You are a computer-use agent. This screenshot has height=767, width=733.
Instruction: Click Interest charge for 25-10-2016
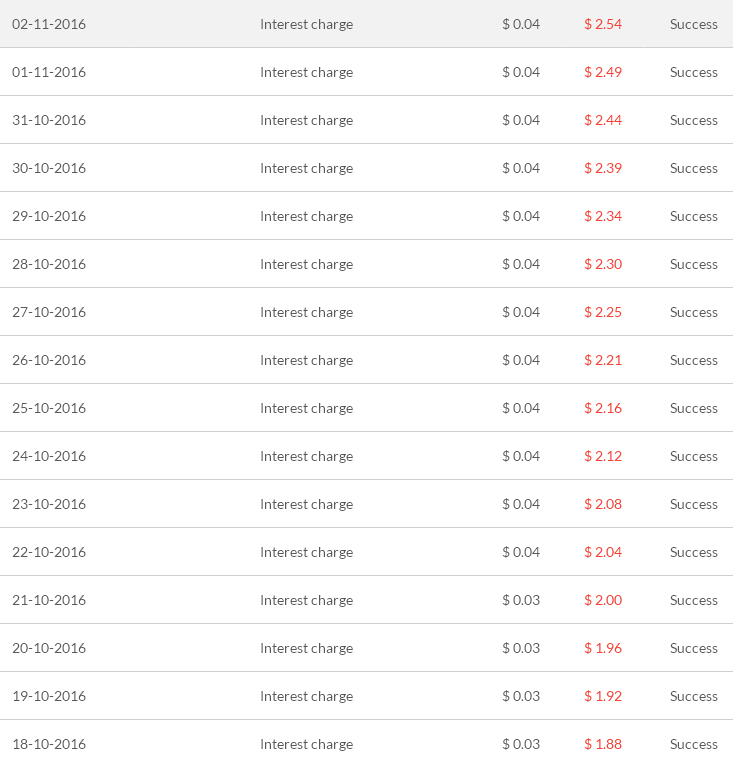(306, 408)
